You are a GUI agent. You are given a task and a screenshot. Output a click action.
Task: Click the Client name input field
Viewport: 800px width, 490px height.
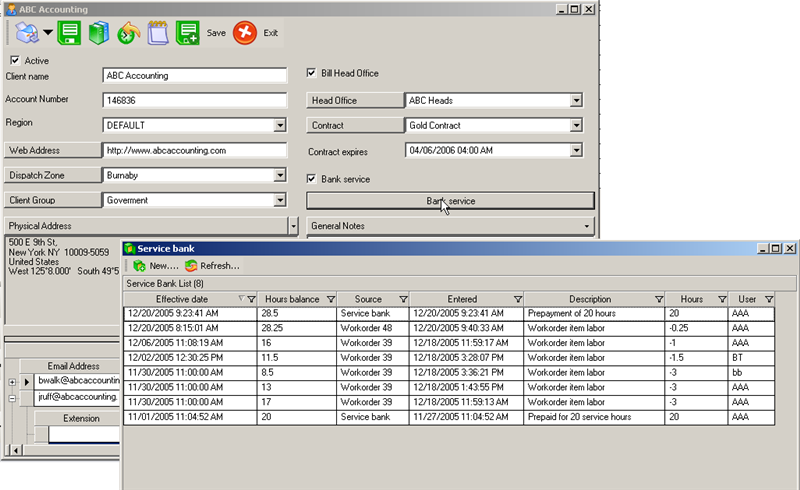pos(194,76)
